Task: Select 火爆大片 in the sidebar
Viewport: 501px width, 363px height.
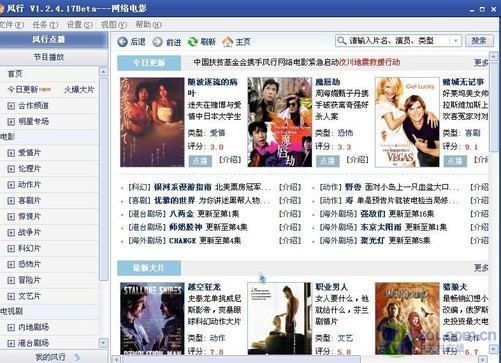Action: pos(79,90)
